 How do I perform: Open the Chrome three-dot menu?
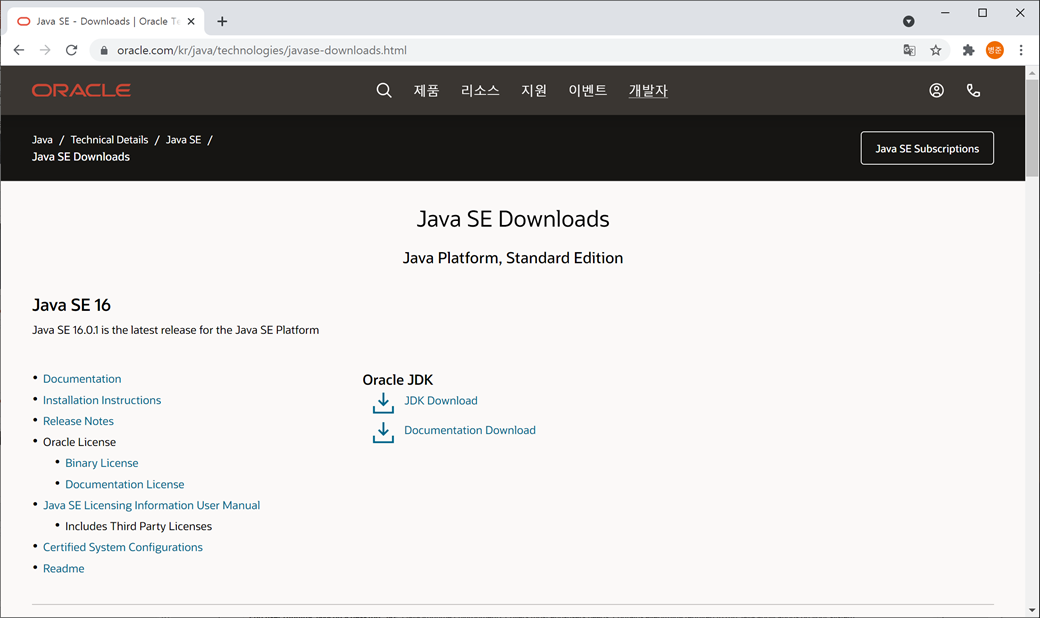point(1021,50)
